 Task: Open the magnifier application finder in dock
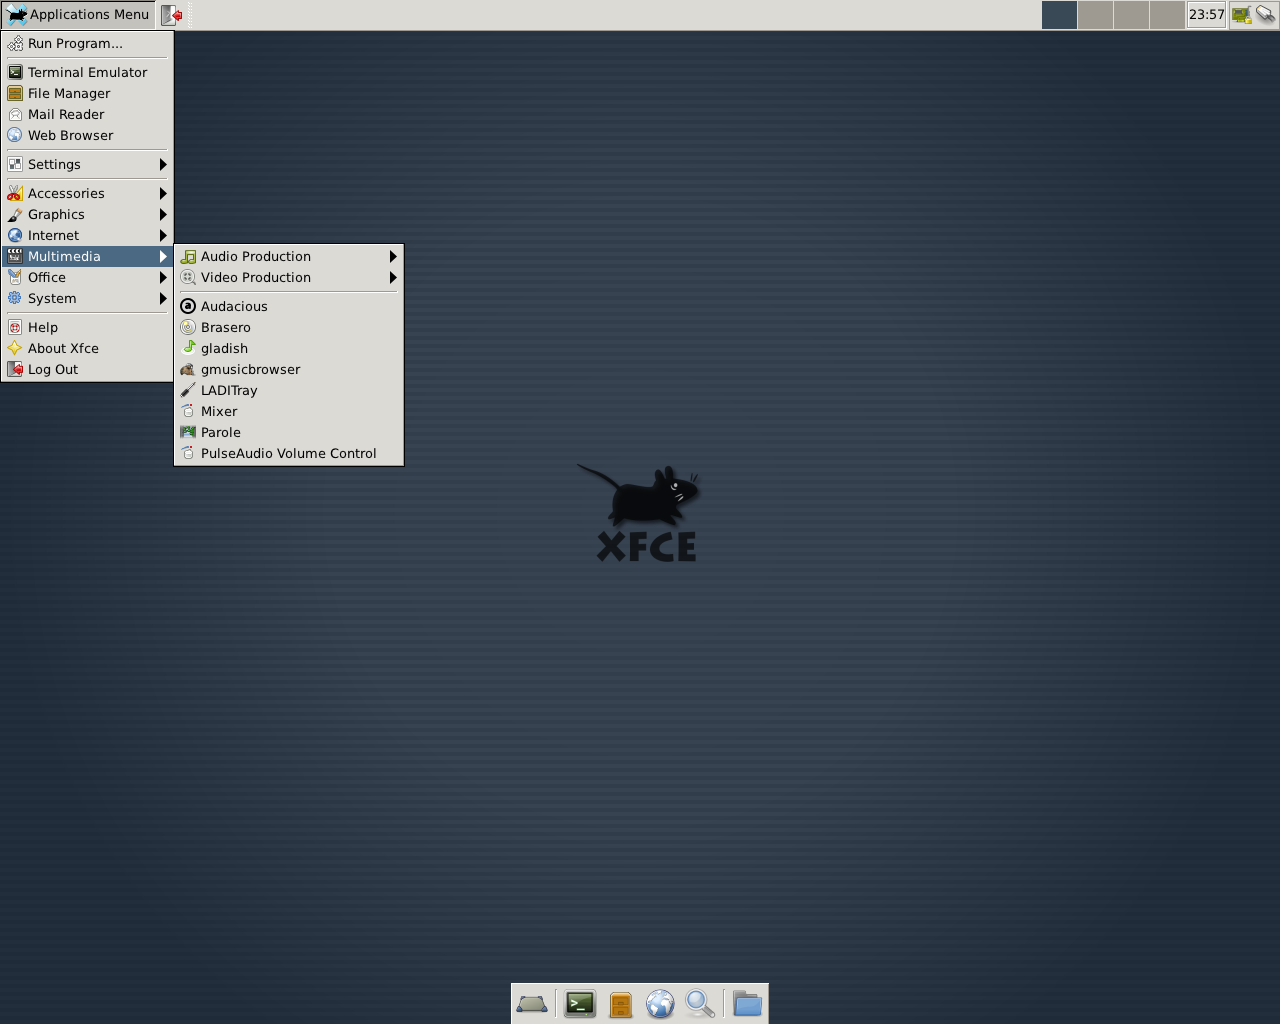click(700, 1003)
